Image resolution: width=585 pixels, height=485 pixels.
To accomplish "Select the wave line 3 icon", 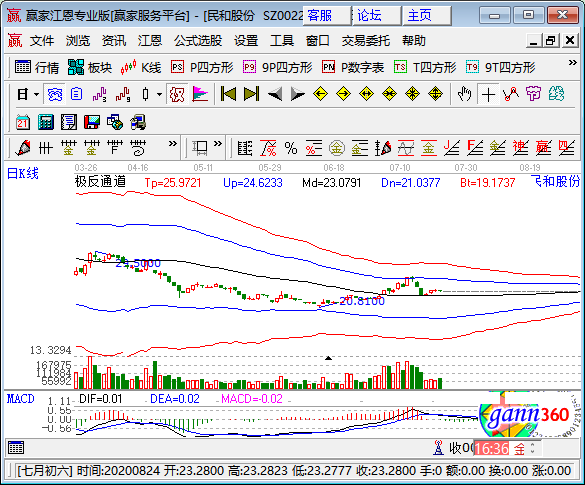I will (x=100, y=94).
